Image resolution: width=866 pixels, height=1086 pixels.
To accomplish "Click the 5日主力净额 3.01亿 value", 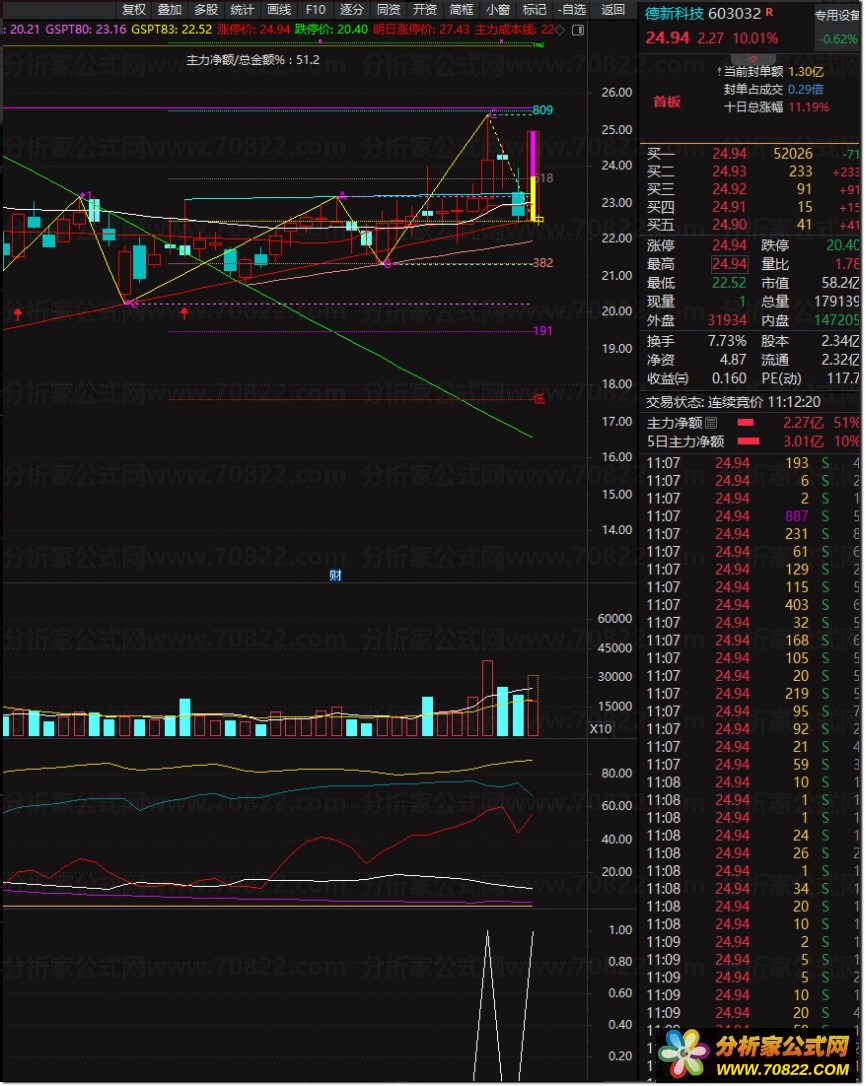I will (803, 441).
